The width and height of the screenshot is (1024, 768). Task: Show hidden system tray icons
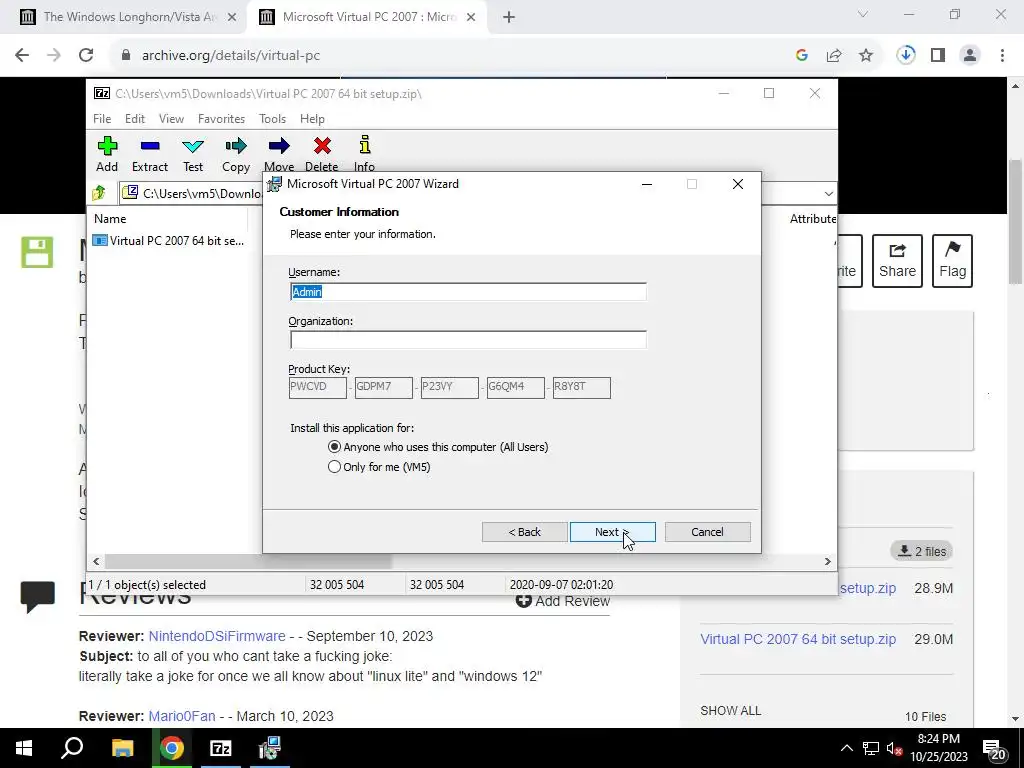coord(846,748)
